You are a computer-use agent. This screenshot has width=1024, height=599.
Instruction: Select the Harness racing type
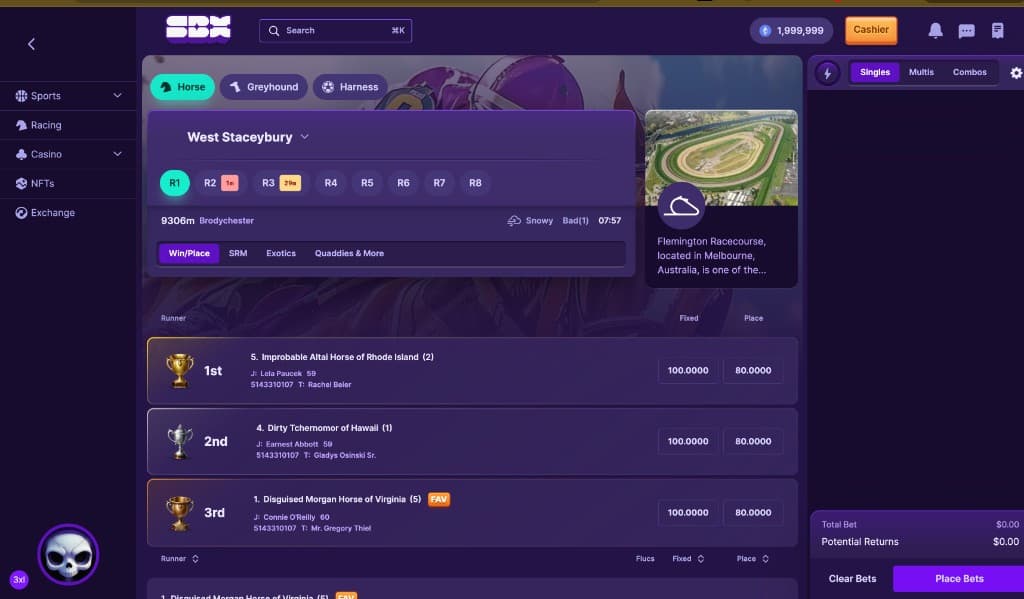(x=350, y=87)
